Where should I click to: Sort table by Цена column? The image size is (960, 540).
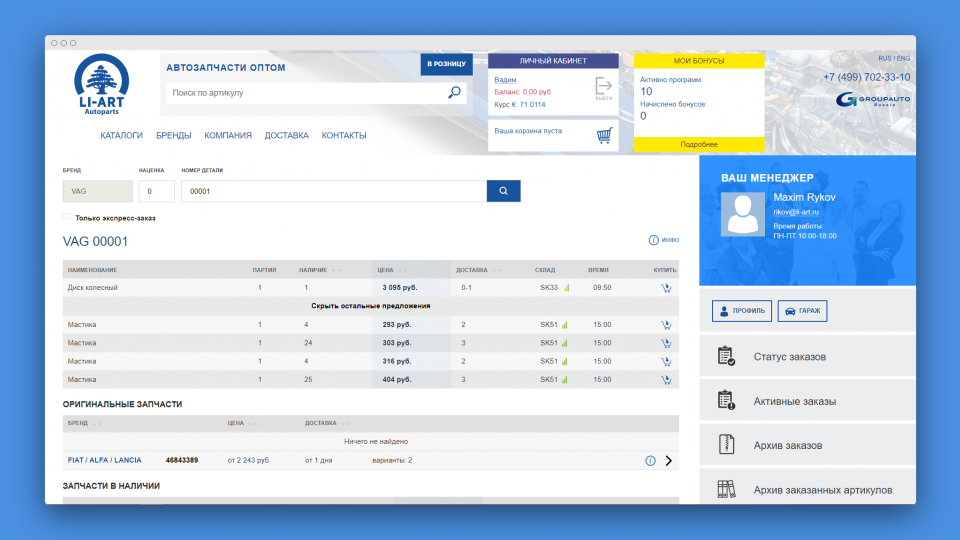[385, 270]
